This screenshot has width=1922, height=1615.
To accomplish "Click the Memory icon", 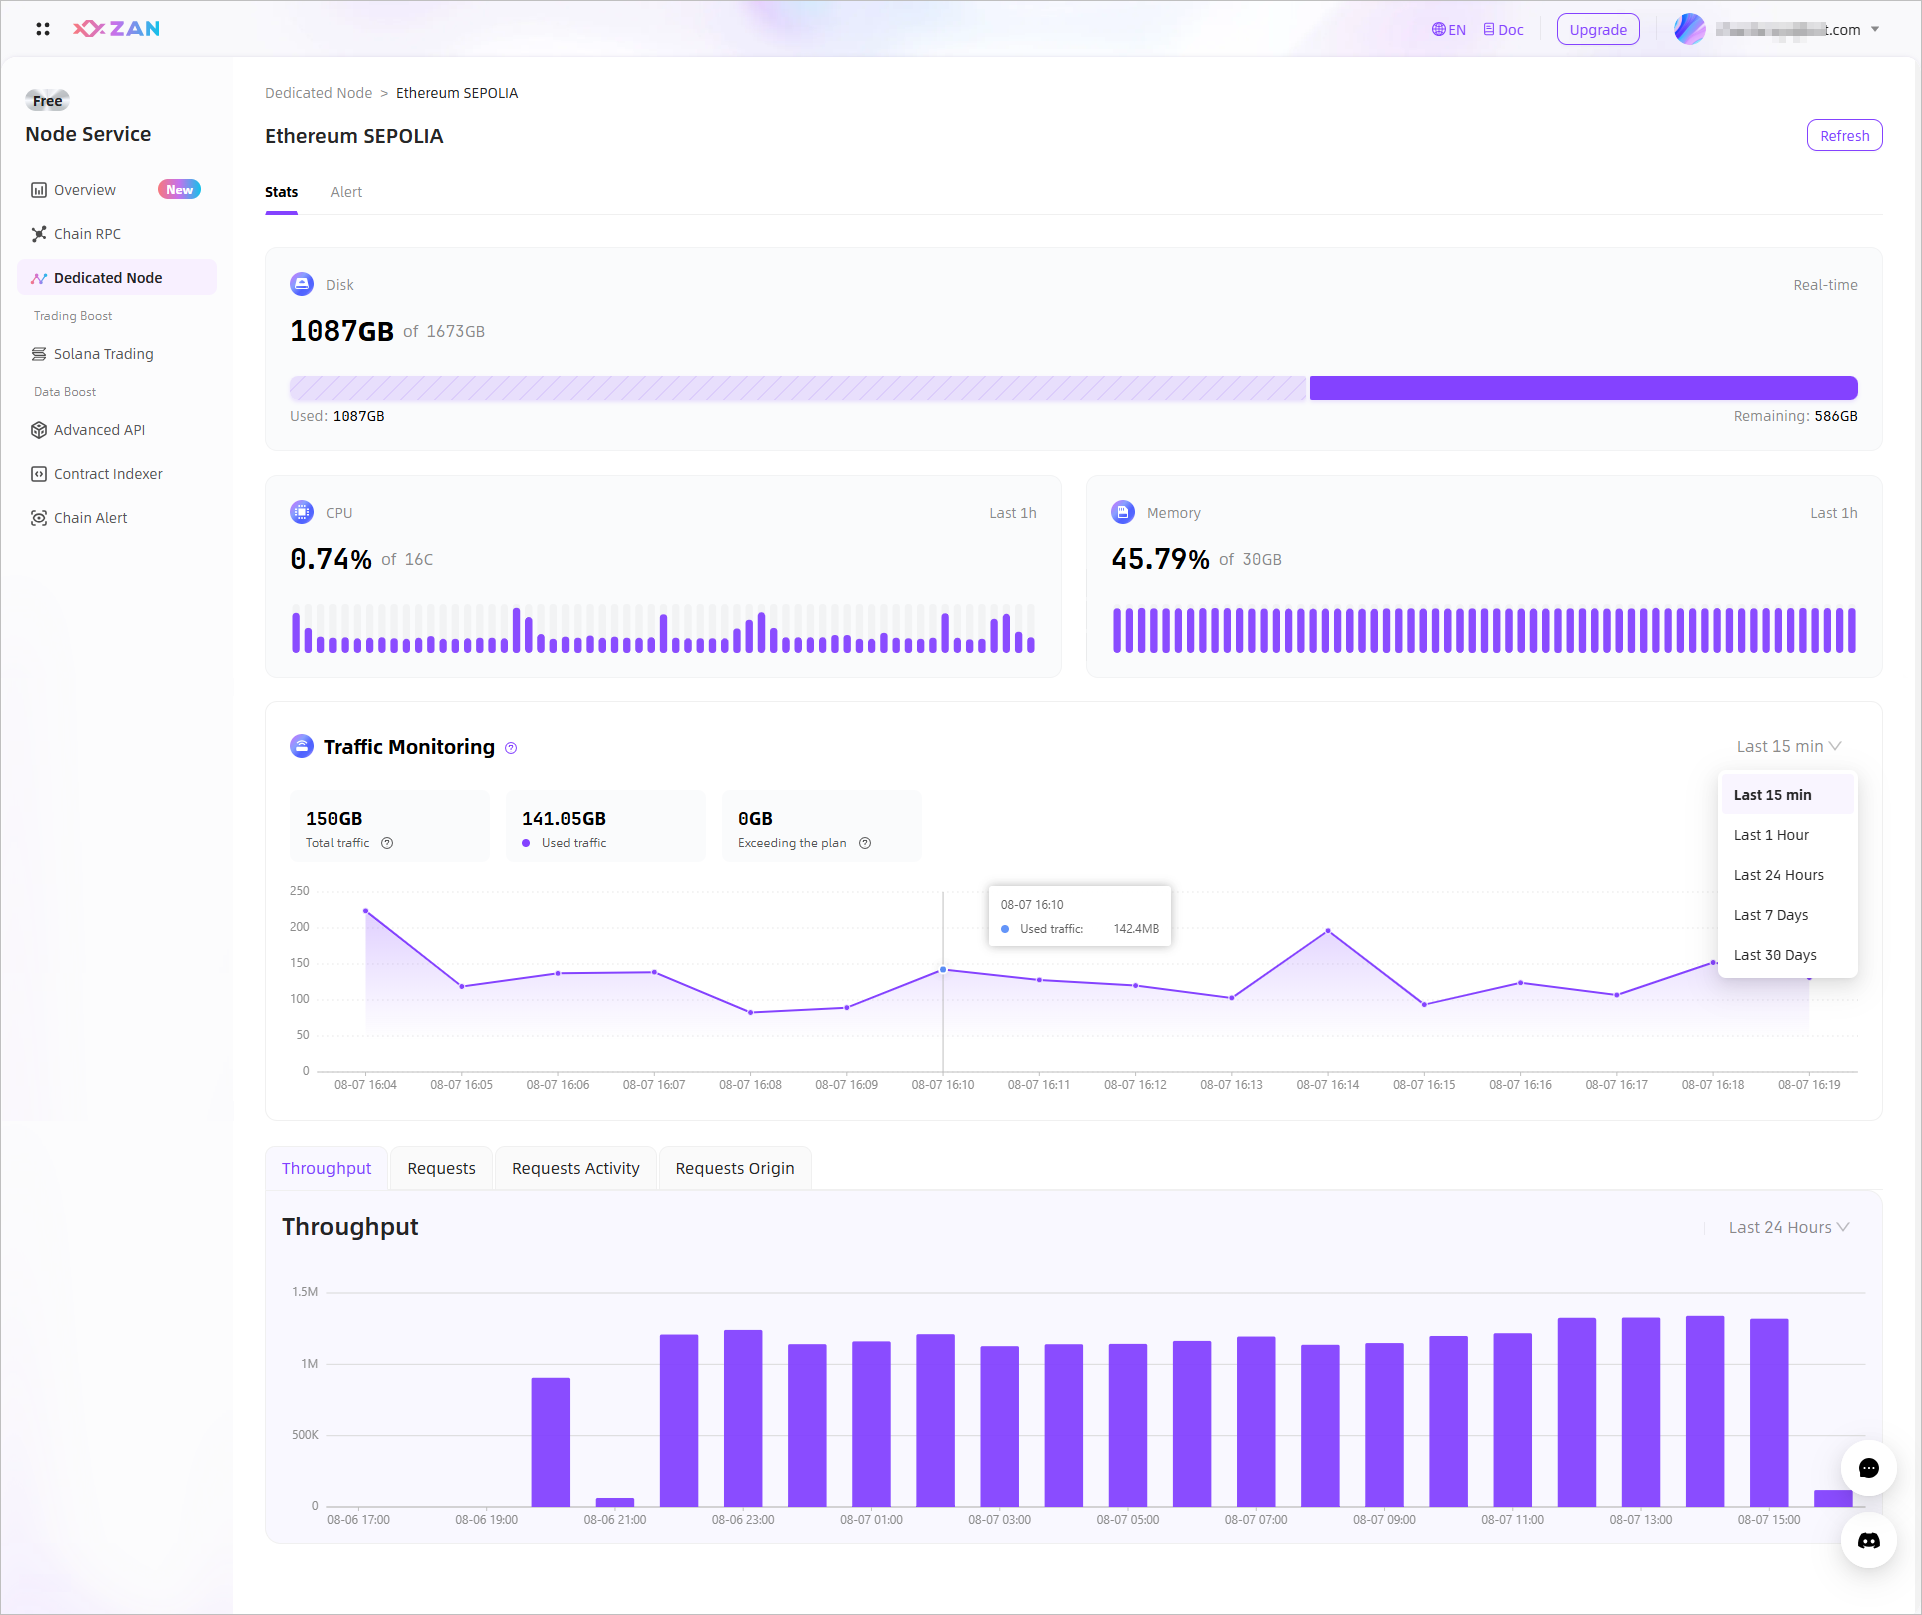I will pyautogui.click(x=1123, y=512).
